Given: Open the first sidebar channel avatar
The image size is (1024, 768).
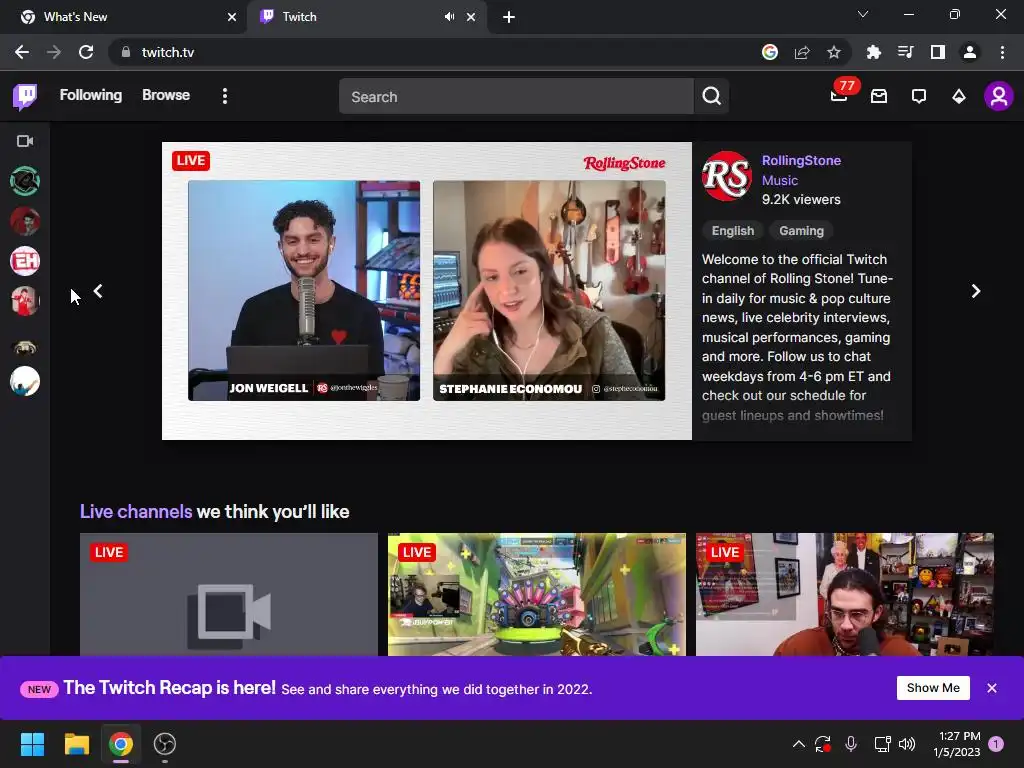Looking at the screenshot, I should pyautogui.click(x=25, y=181).
